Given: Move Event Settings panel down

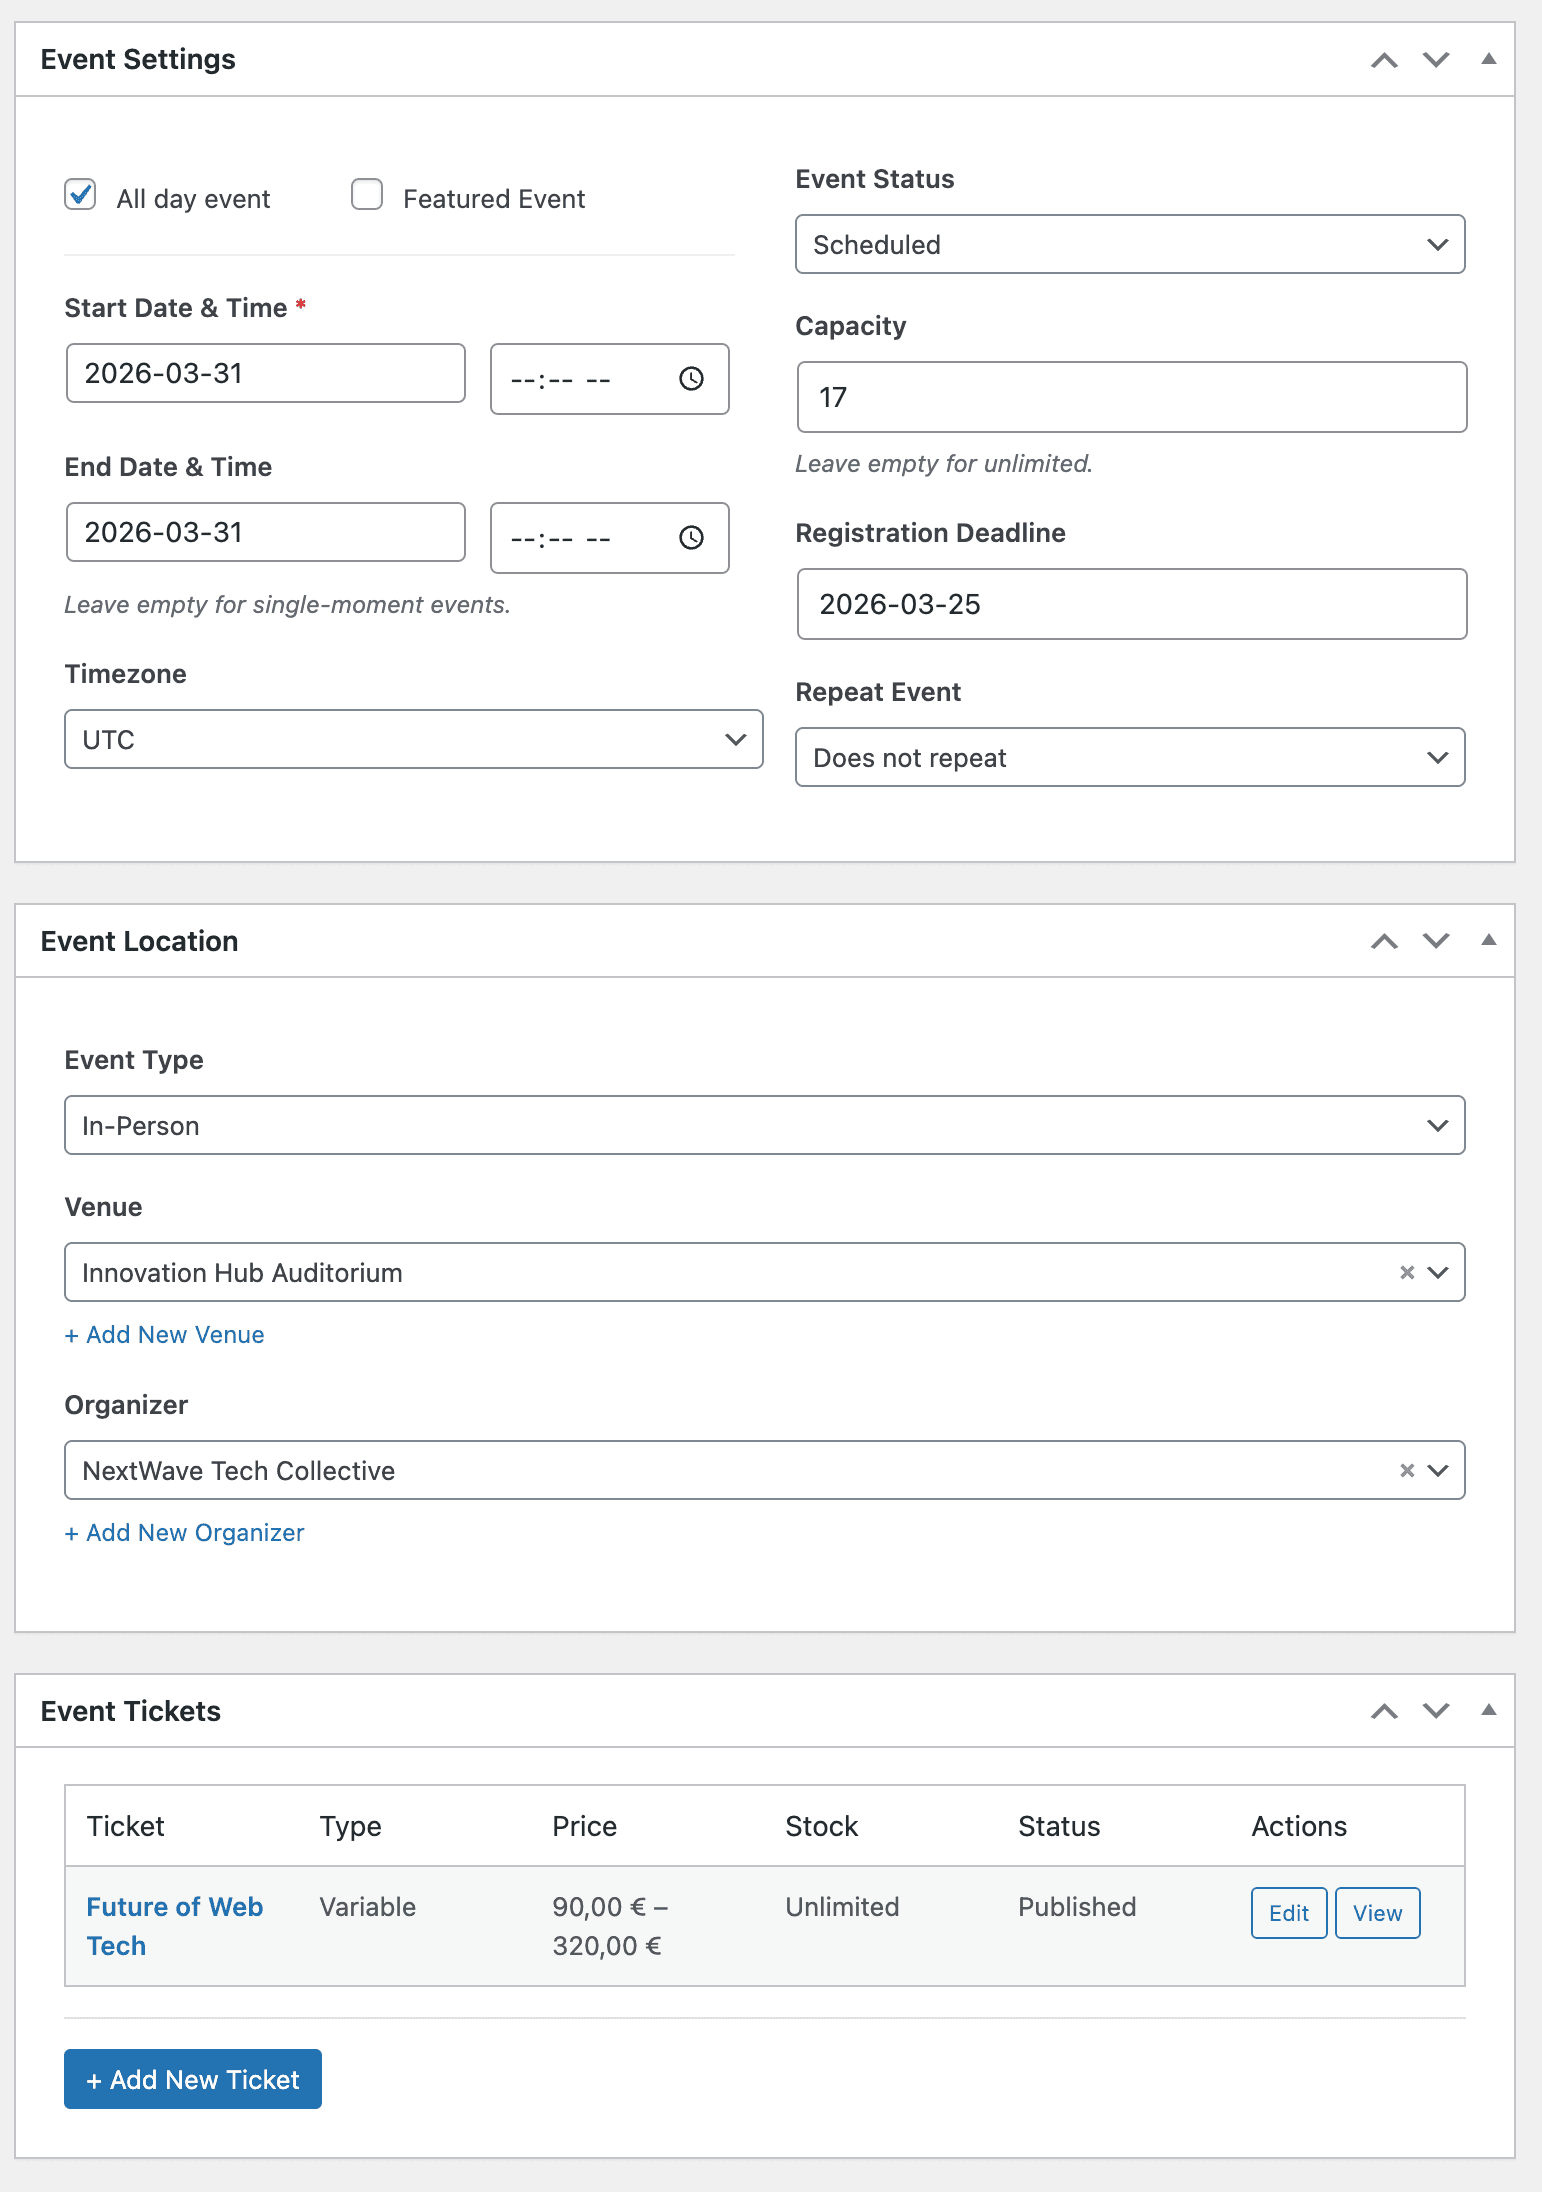Looking at the screenshot, I should point(1436,60).
